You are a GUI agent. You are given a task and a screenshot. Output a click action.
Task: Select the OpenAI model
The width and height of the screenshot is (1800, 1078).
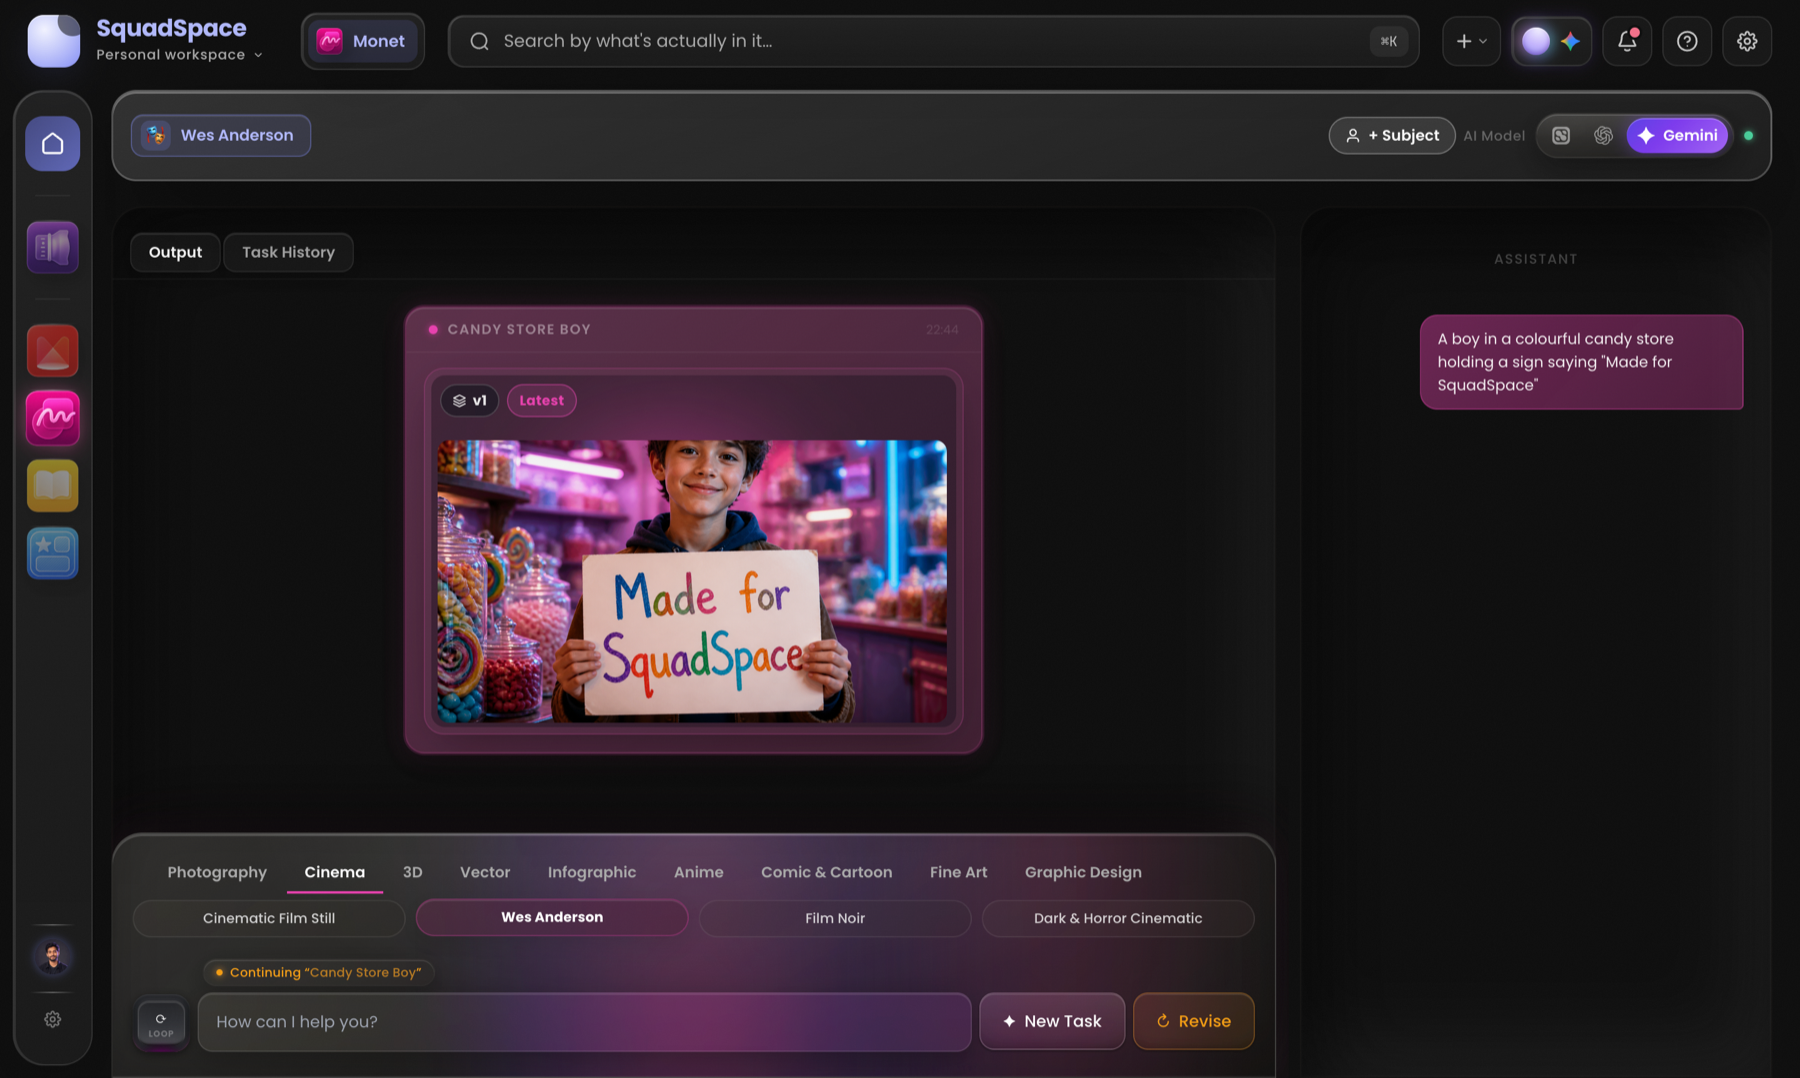[1603, 136]
